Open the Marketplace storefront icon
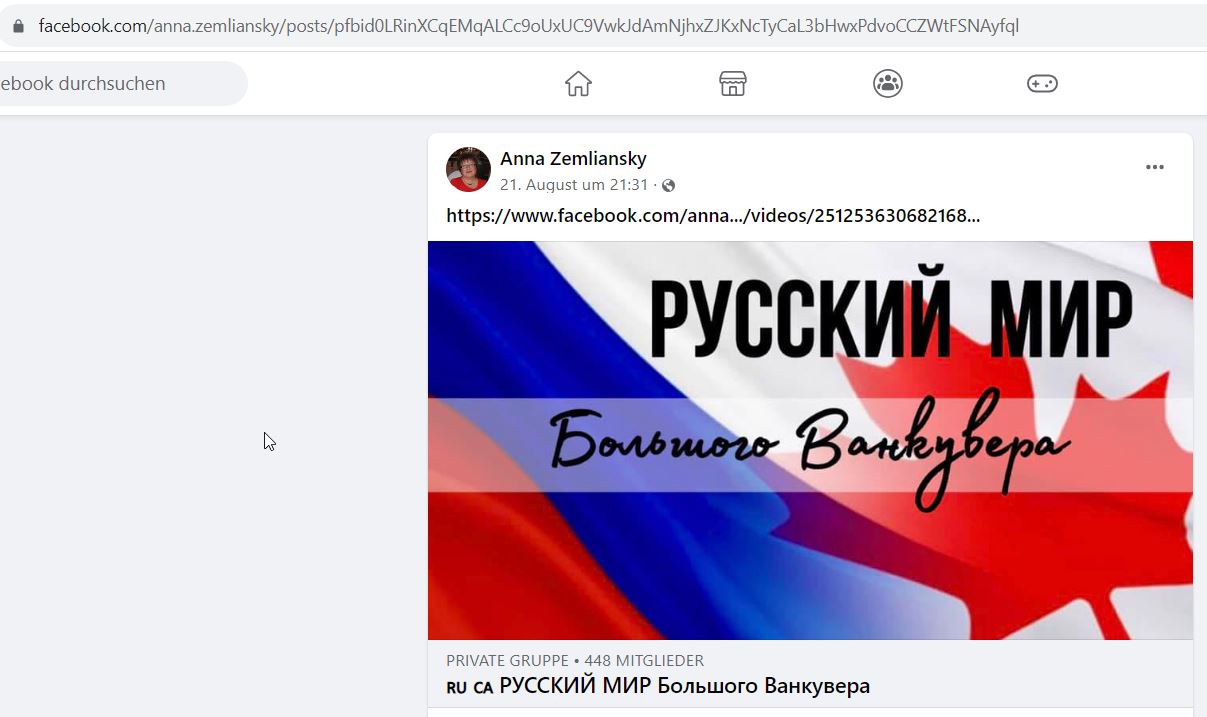 click(x=733, y=84)
